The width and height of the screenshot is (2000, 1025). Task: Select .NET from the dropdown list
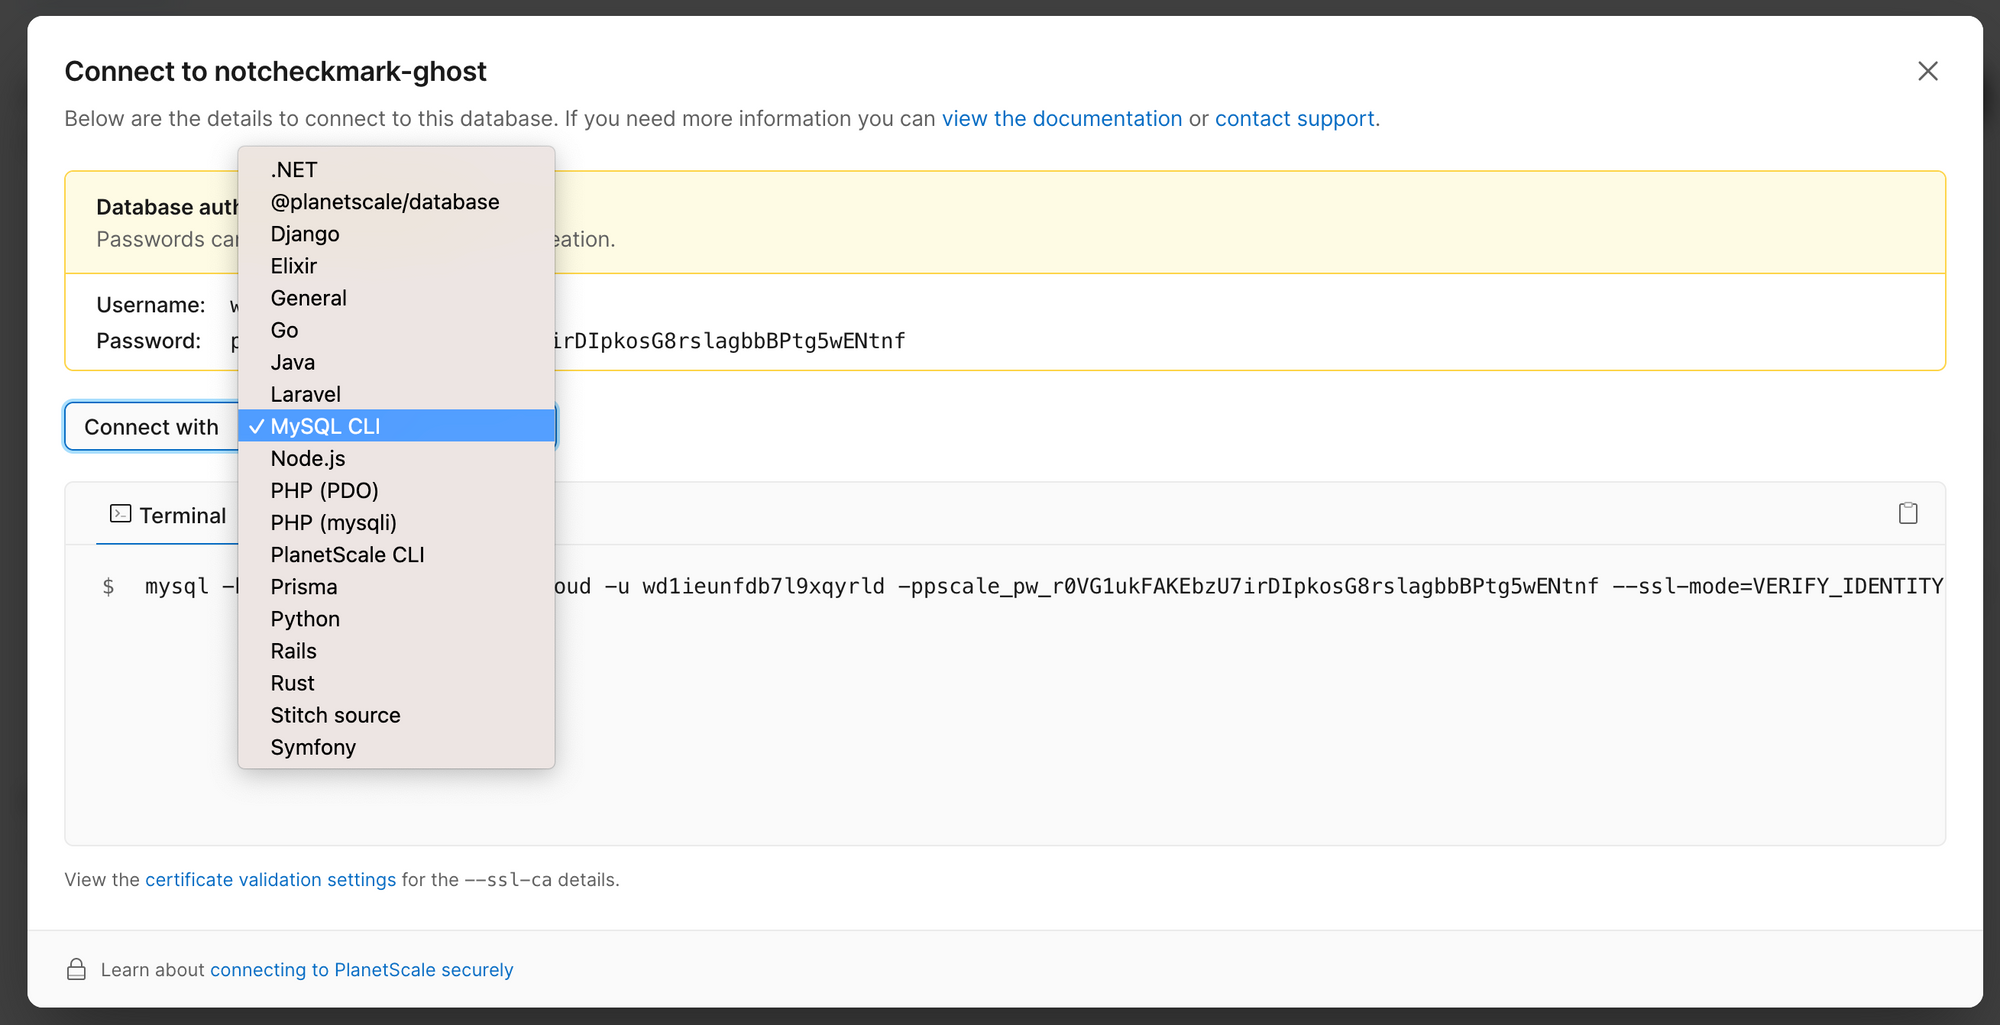tap(294, 170)
